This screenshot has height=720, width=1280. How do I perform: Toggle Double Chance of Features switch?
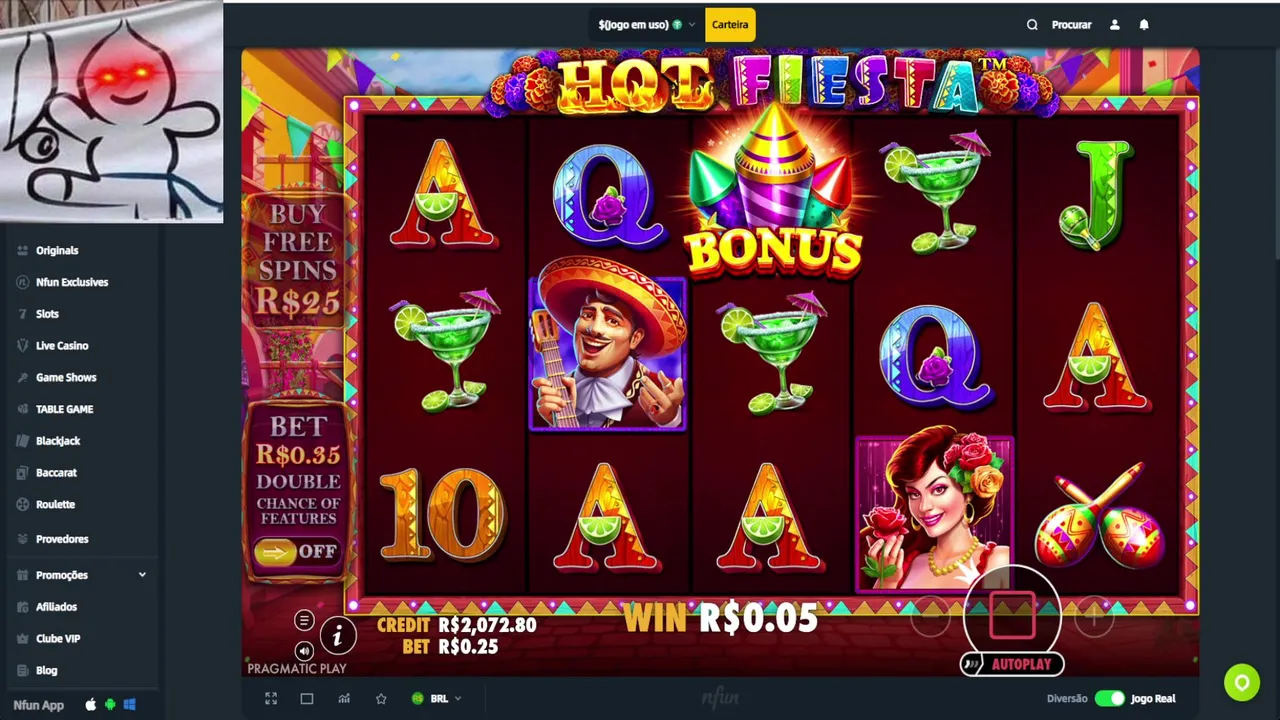[x=296, y=551]
